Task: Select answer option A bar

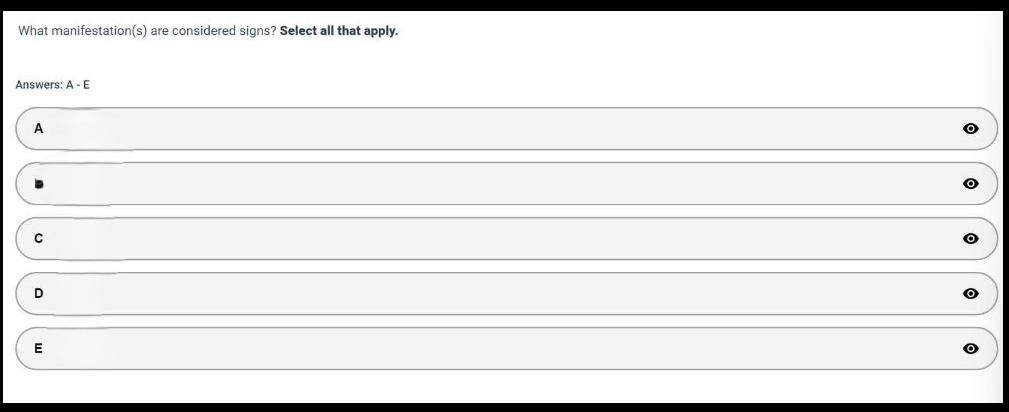Action: [500, 129]
